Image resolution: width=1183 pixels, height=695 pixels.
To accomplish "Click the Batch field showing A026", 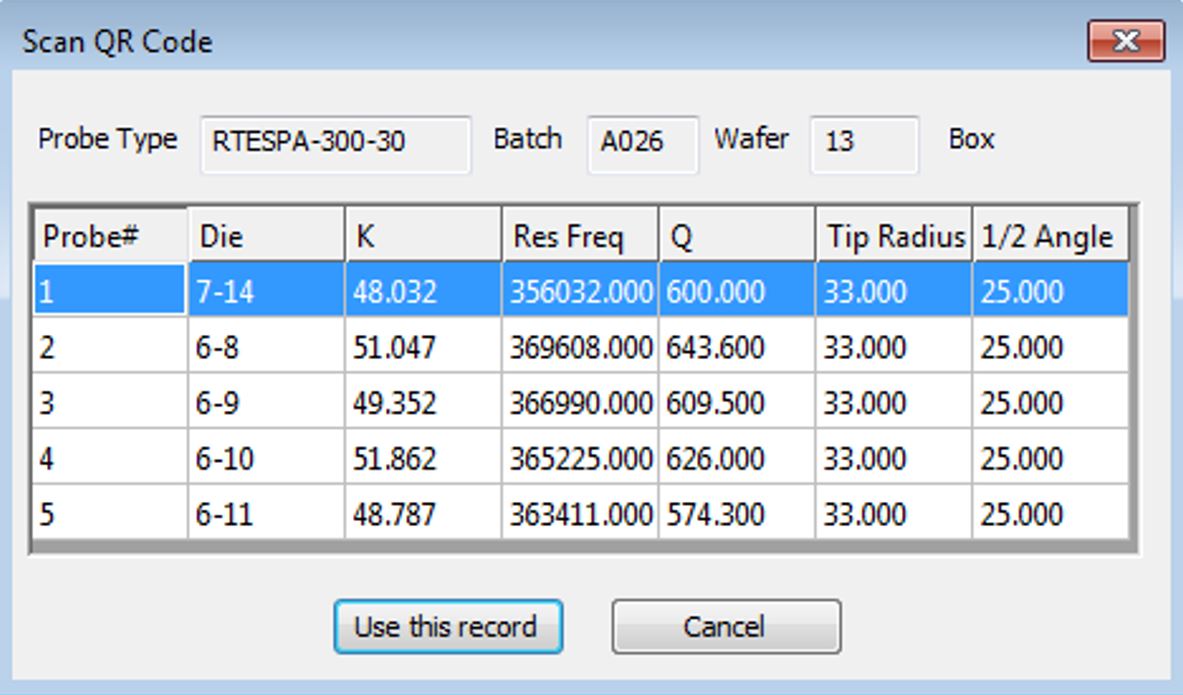I will coord(642,142).
